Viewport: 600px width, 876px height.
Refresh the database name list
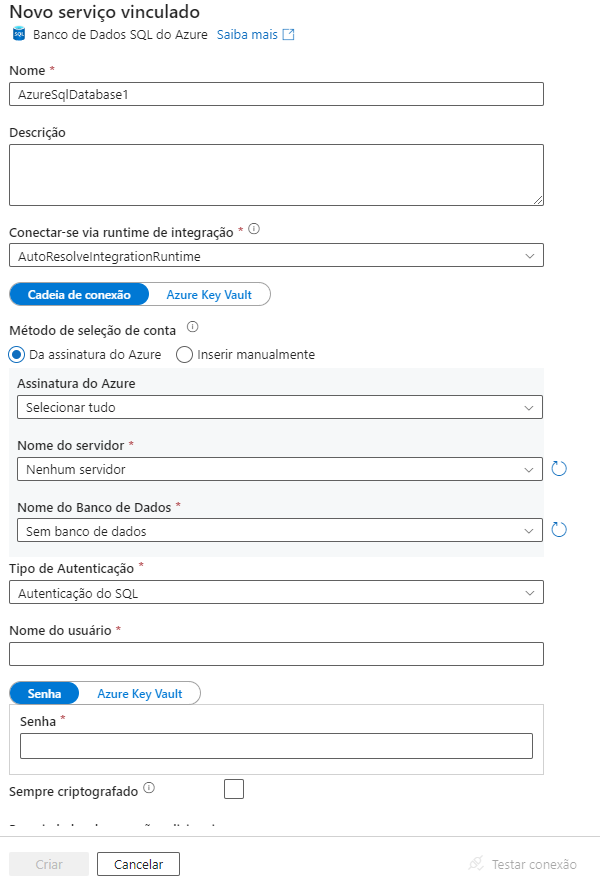(559, 529)
